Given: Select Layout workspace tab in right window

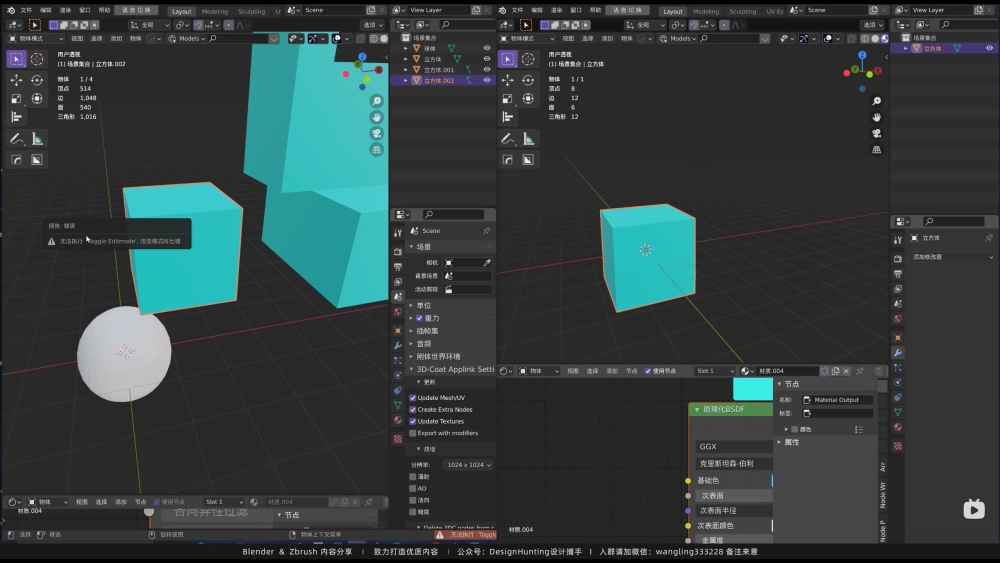Looking at the screenshot, I should point(673,11).
